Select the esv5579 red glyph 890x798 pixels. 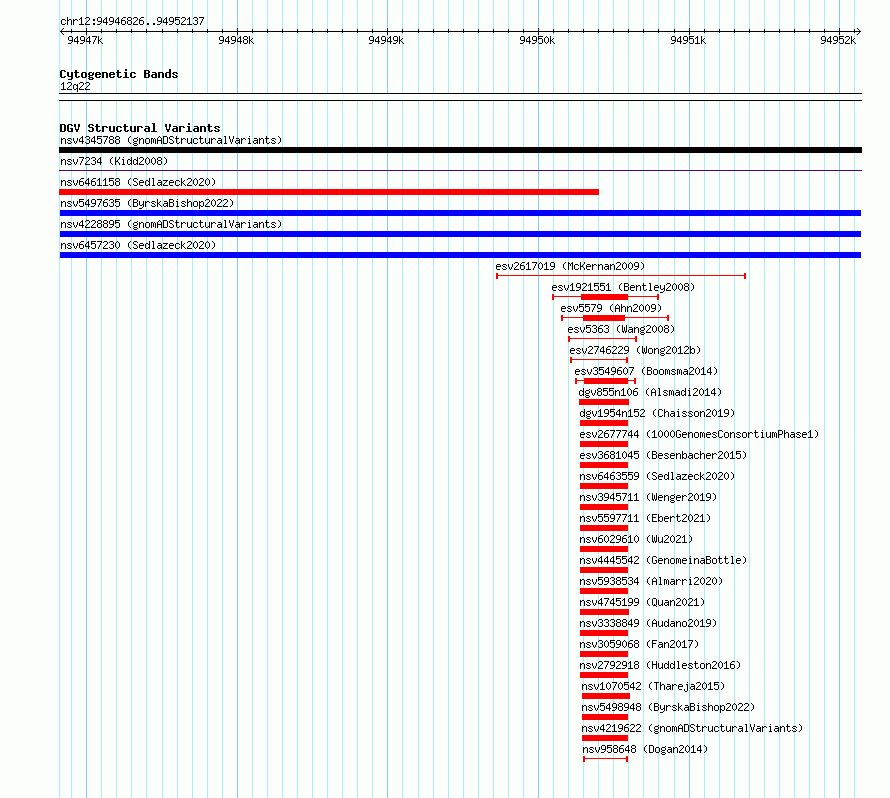point(615,318)
